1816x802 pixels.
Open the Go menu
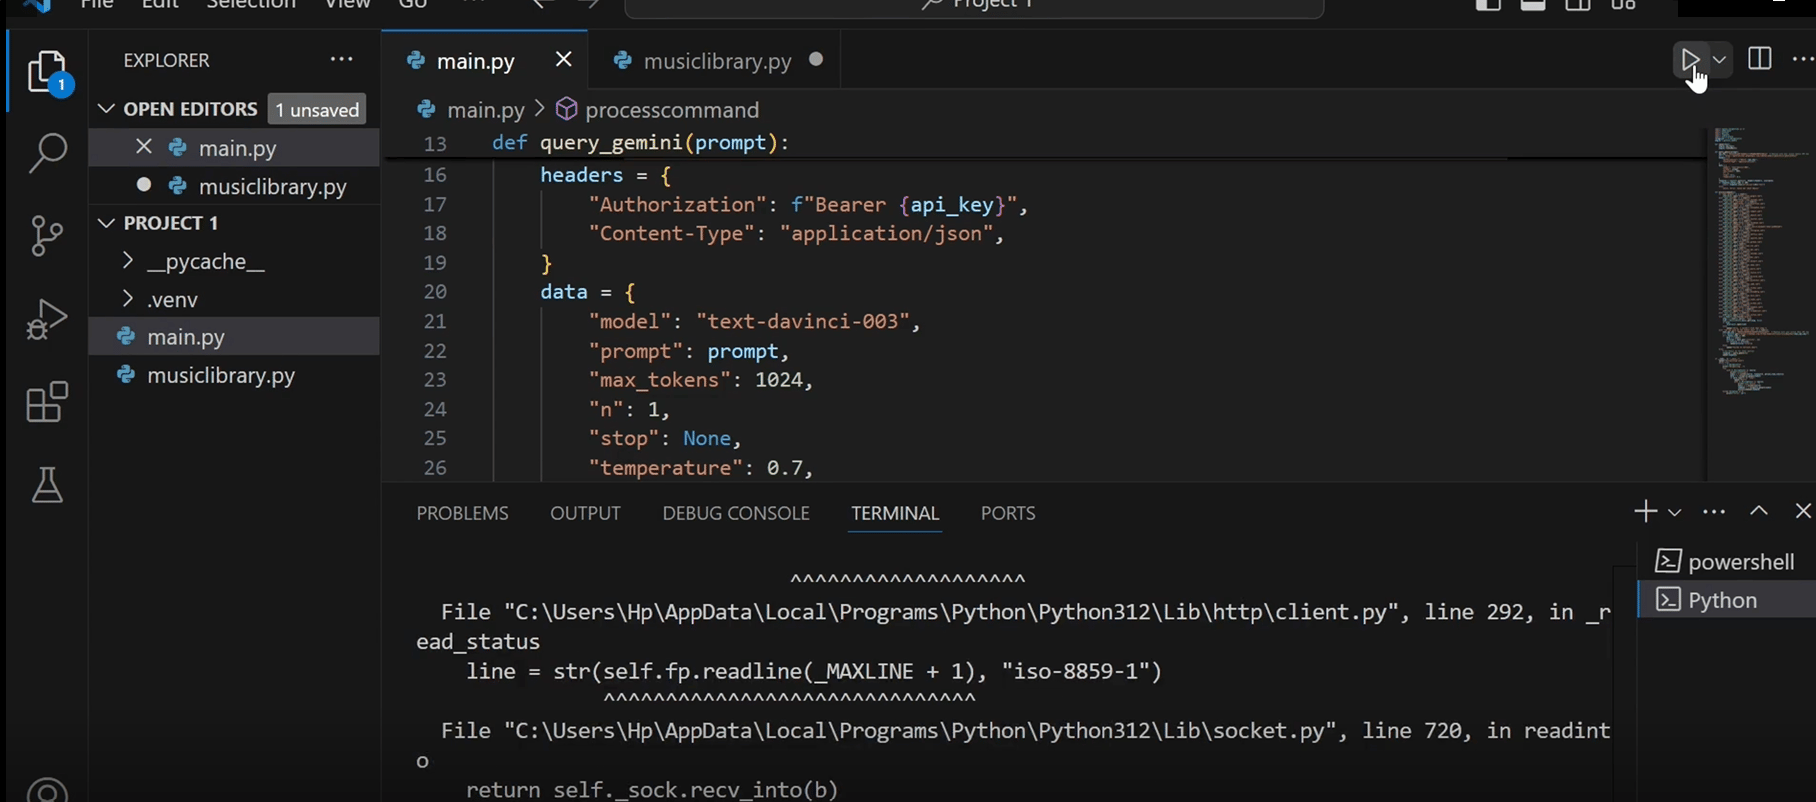[413, 5]
